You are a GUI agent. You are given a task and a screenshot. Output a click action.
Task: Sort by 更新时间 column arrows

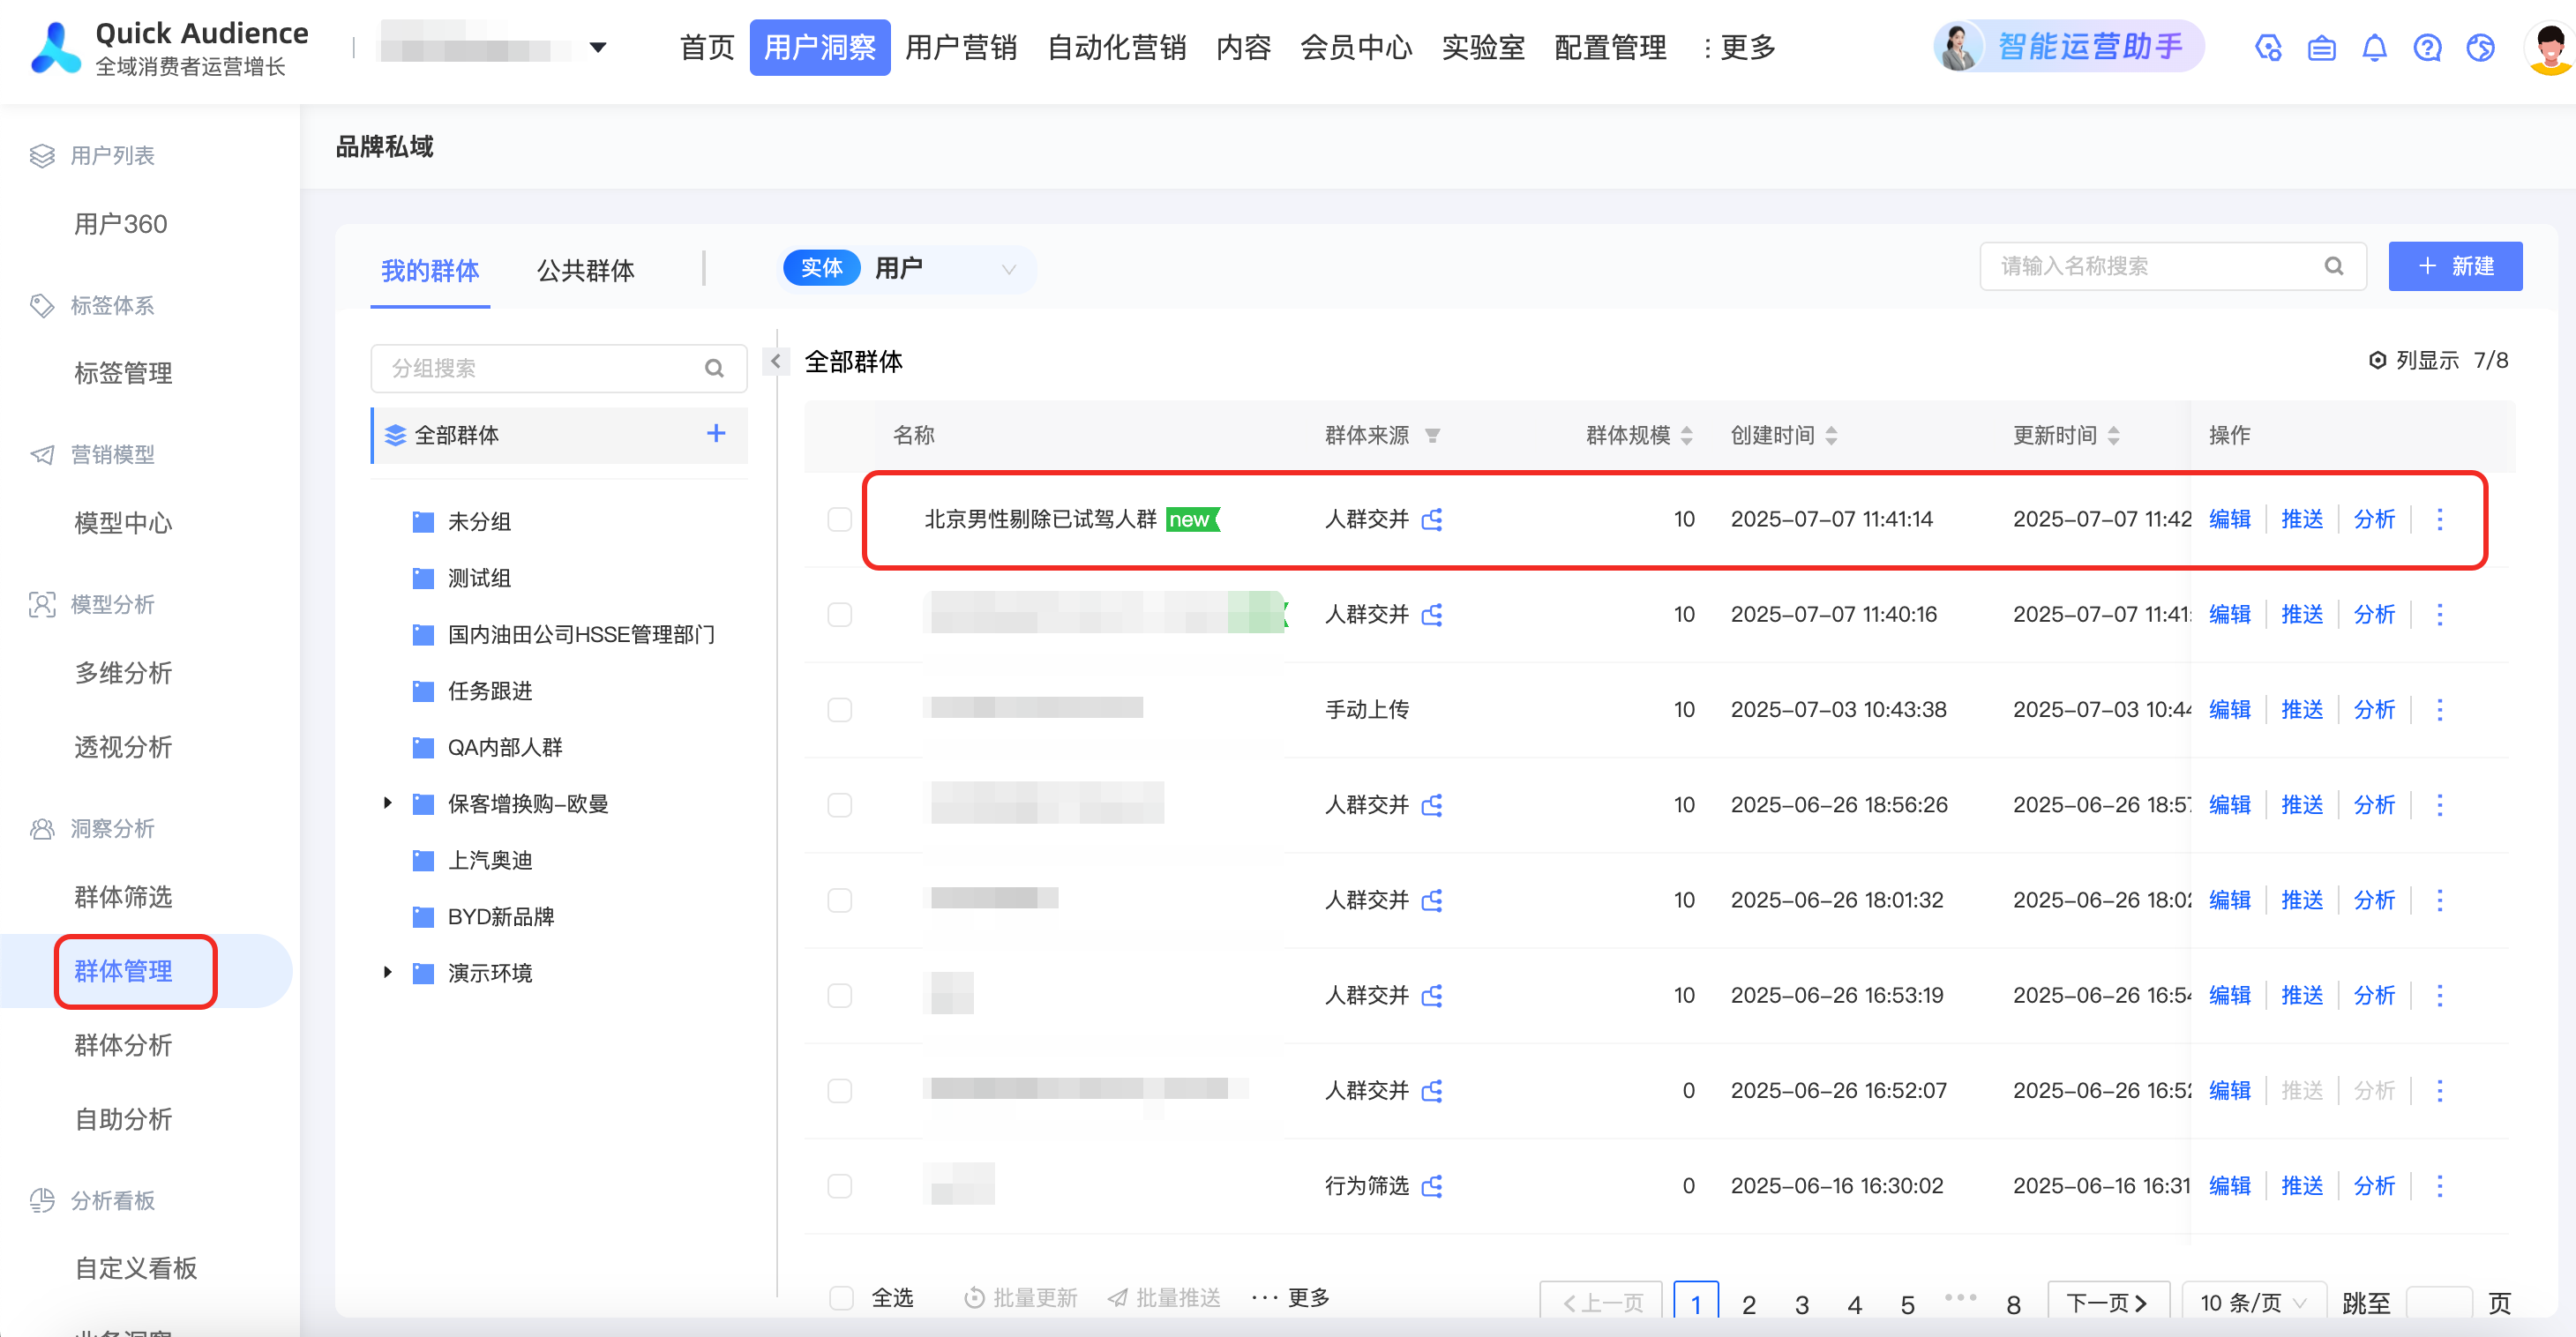[2113, 435]
